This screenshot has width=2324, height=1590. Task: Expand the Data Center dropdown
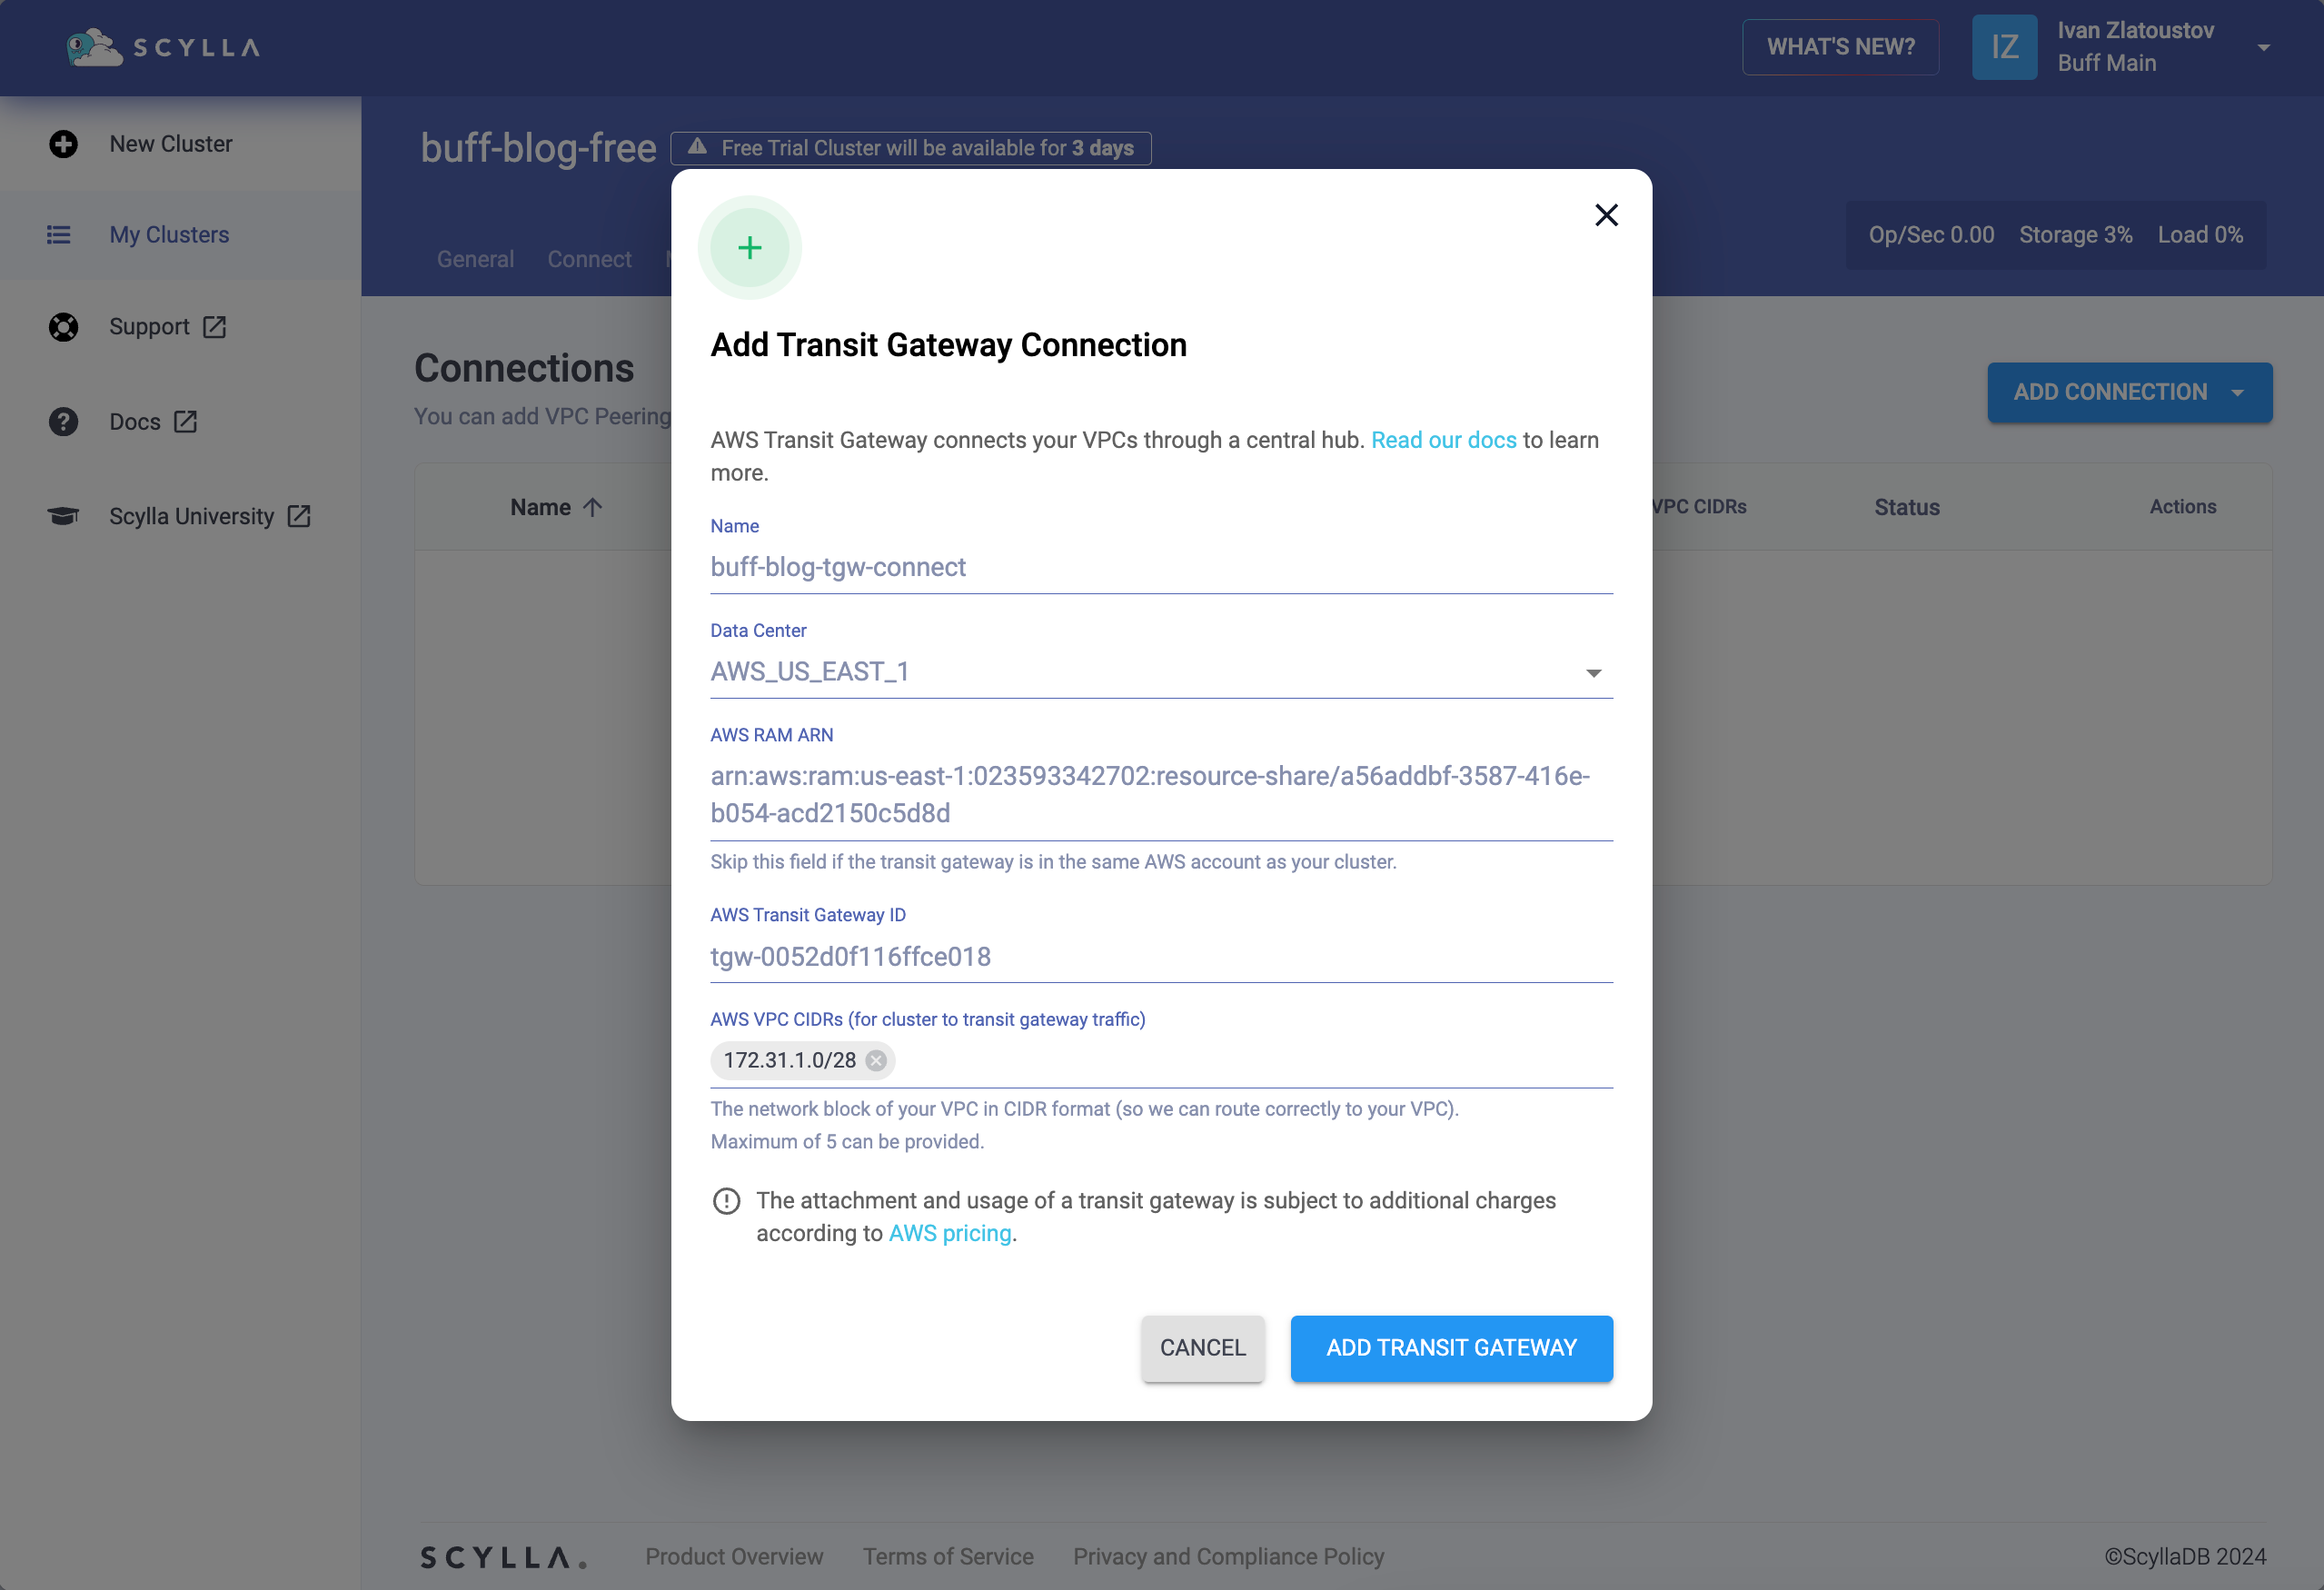click(x=1593, y=673)
